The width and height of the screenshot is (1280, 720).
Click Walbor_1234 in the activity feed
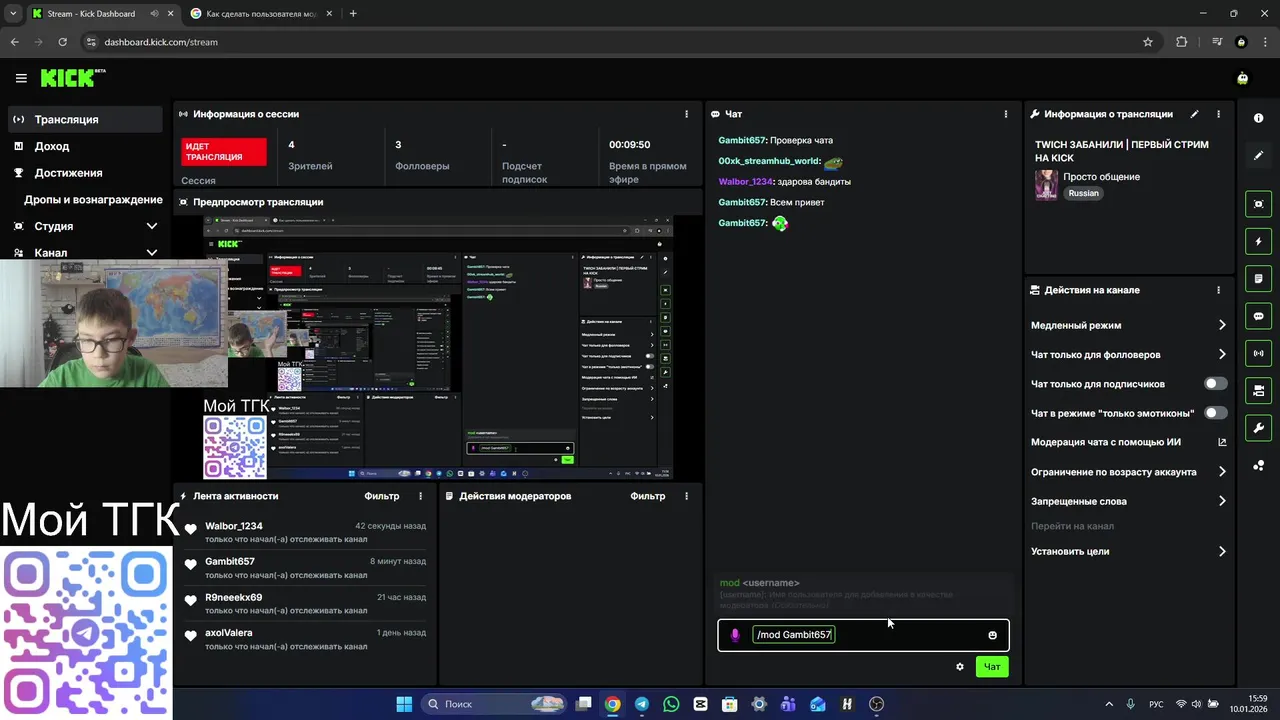click(234, 526)
